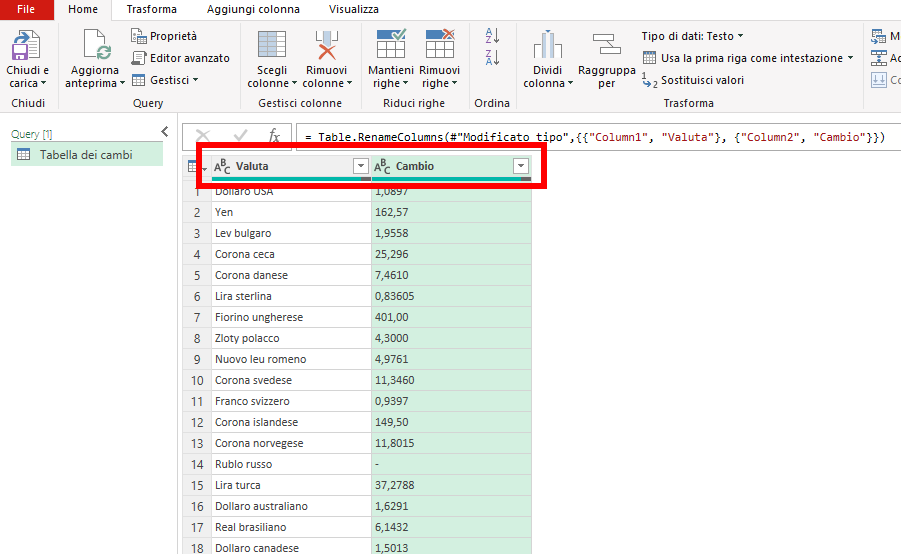Click the Chiudi e carica icon
The height and width of the screenshot is (554, 901).
(26, 45)
